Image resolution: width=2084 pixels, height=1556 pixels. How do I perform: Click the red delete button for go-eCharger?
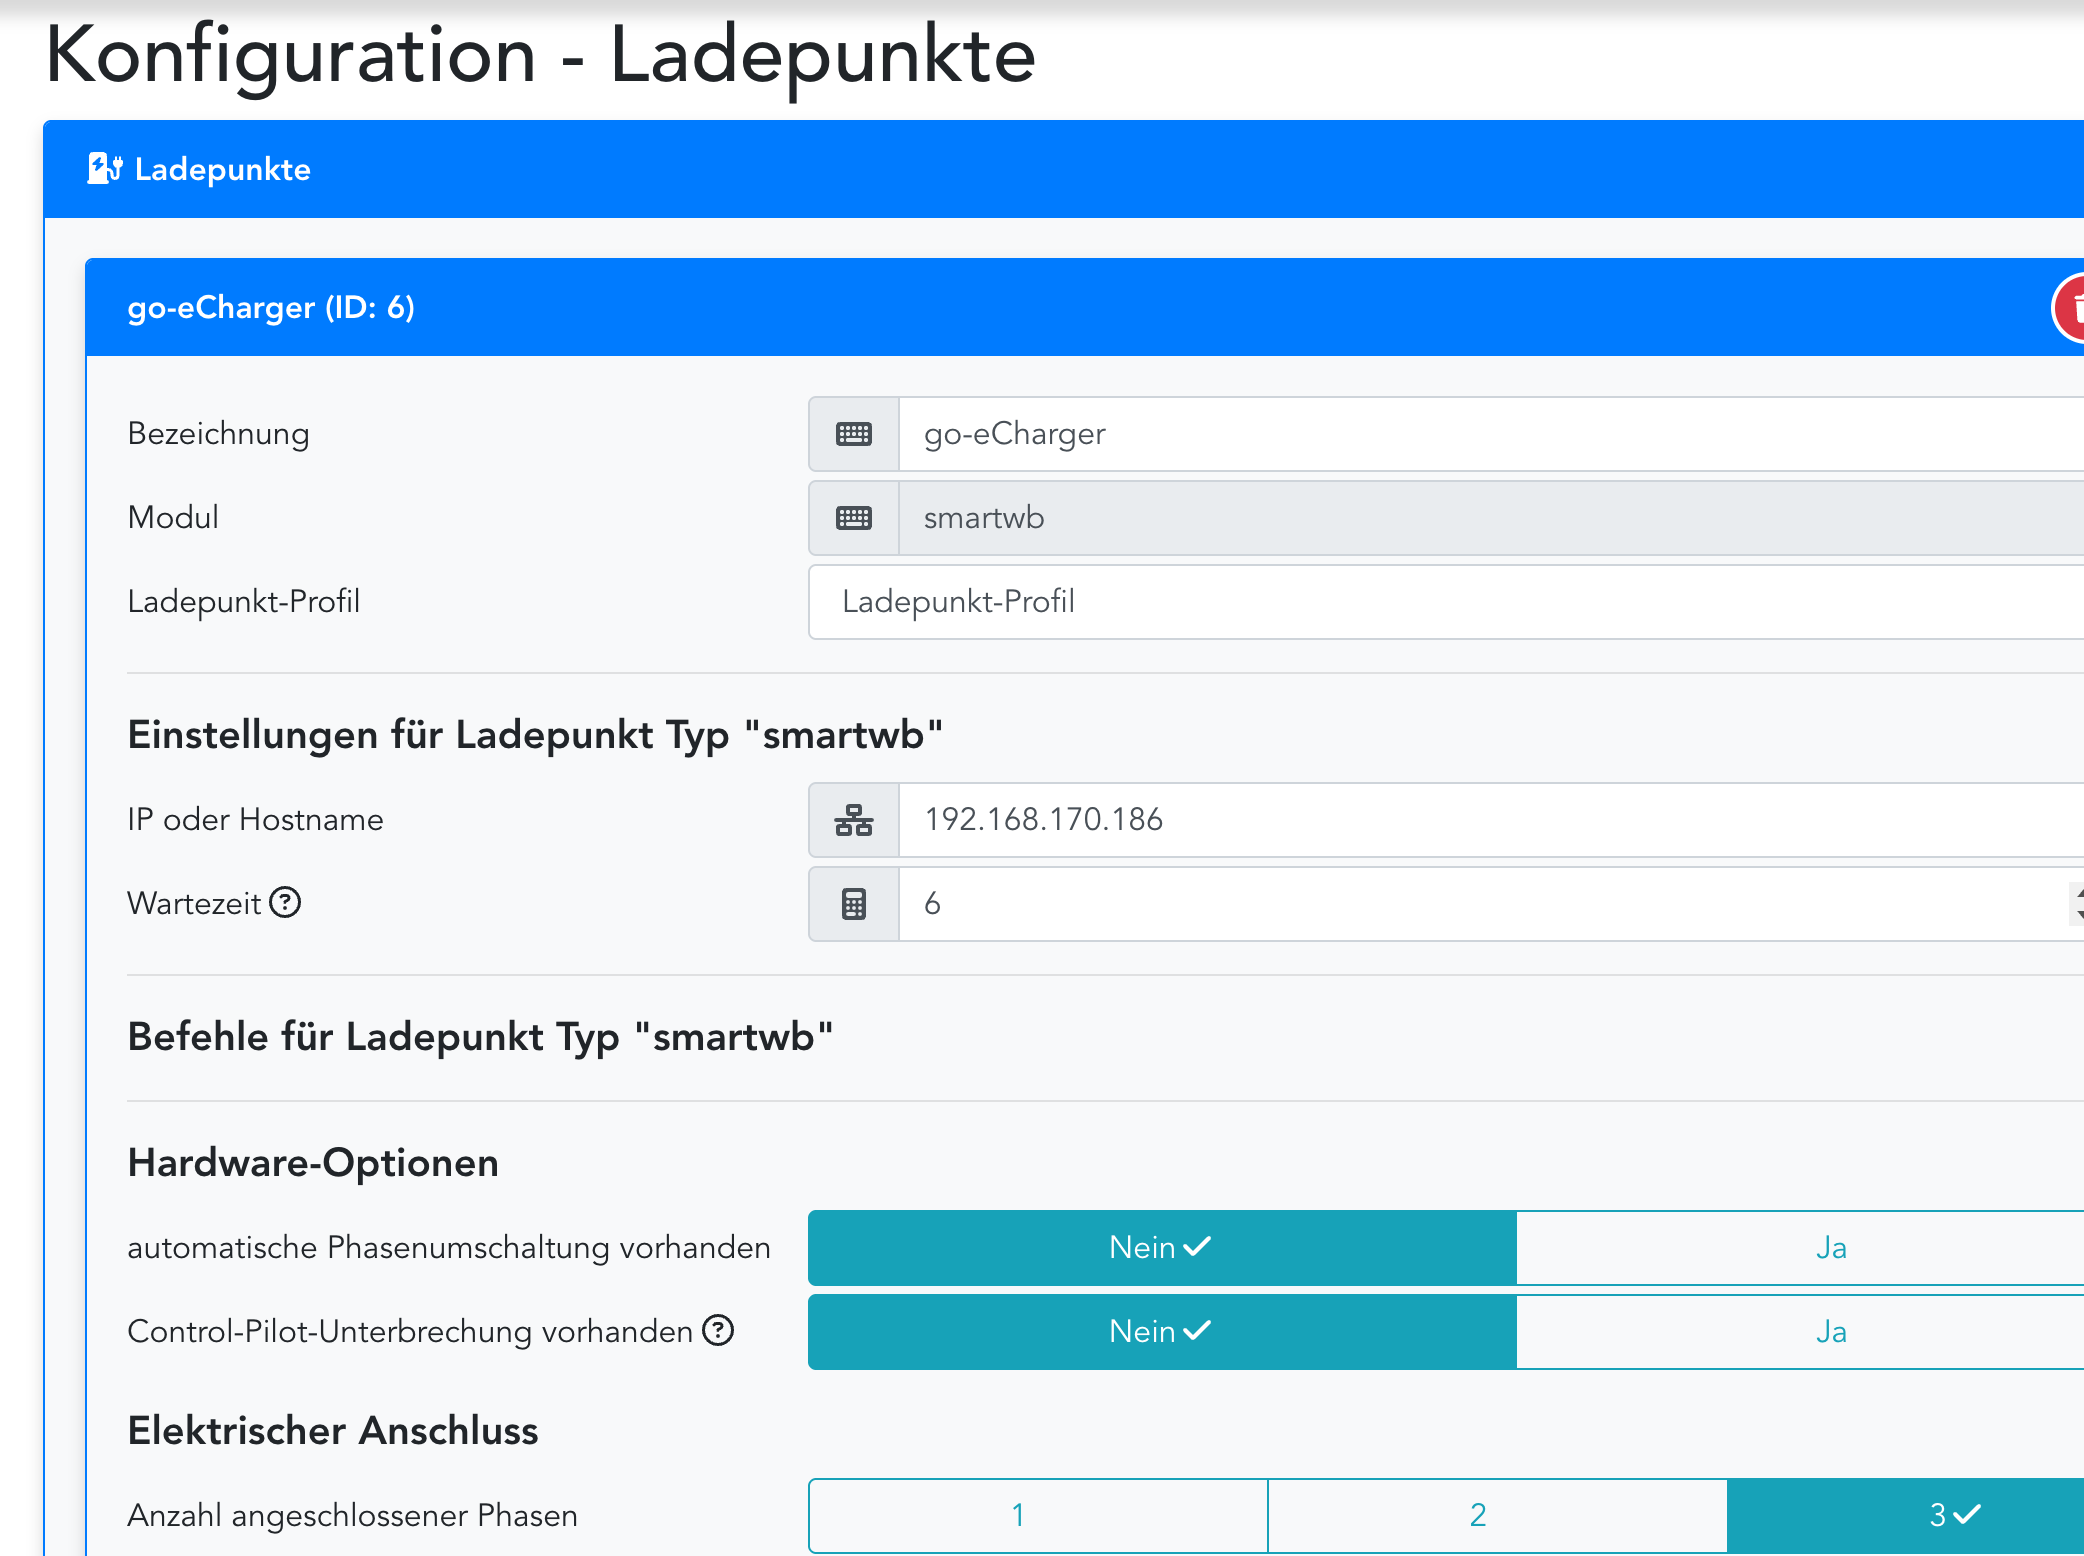click(x=2070, y=308)
